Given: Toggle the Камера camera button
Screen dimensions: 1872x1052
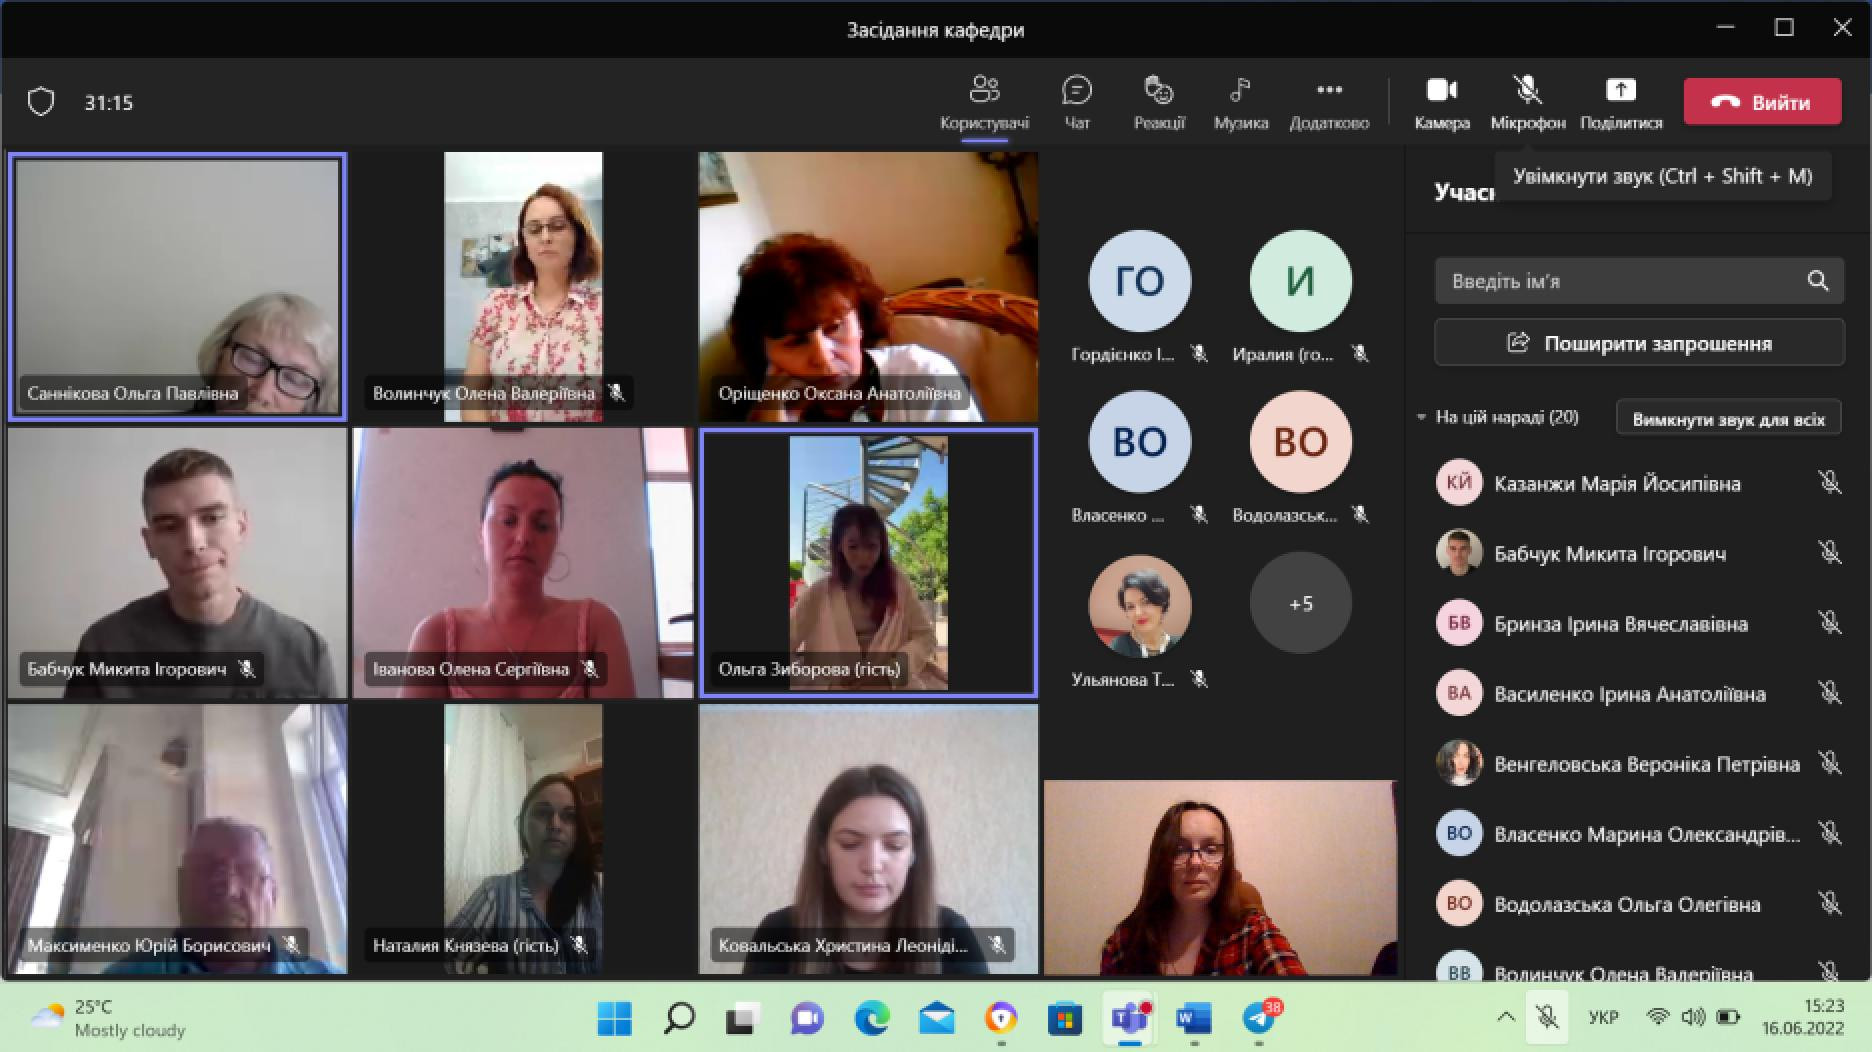Looking at the screenshot, I should (1442, 102).
